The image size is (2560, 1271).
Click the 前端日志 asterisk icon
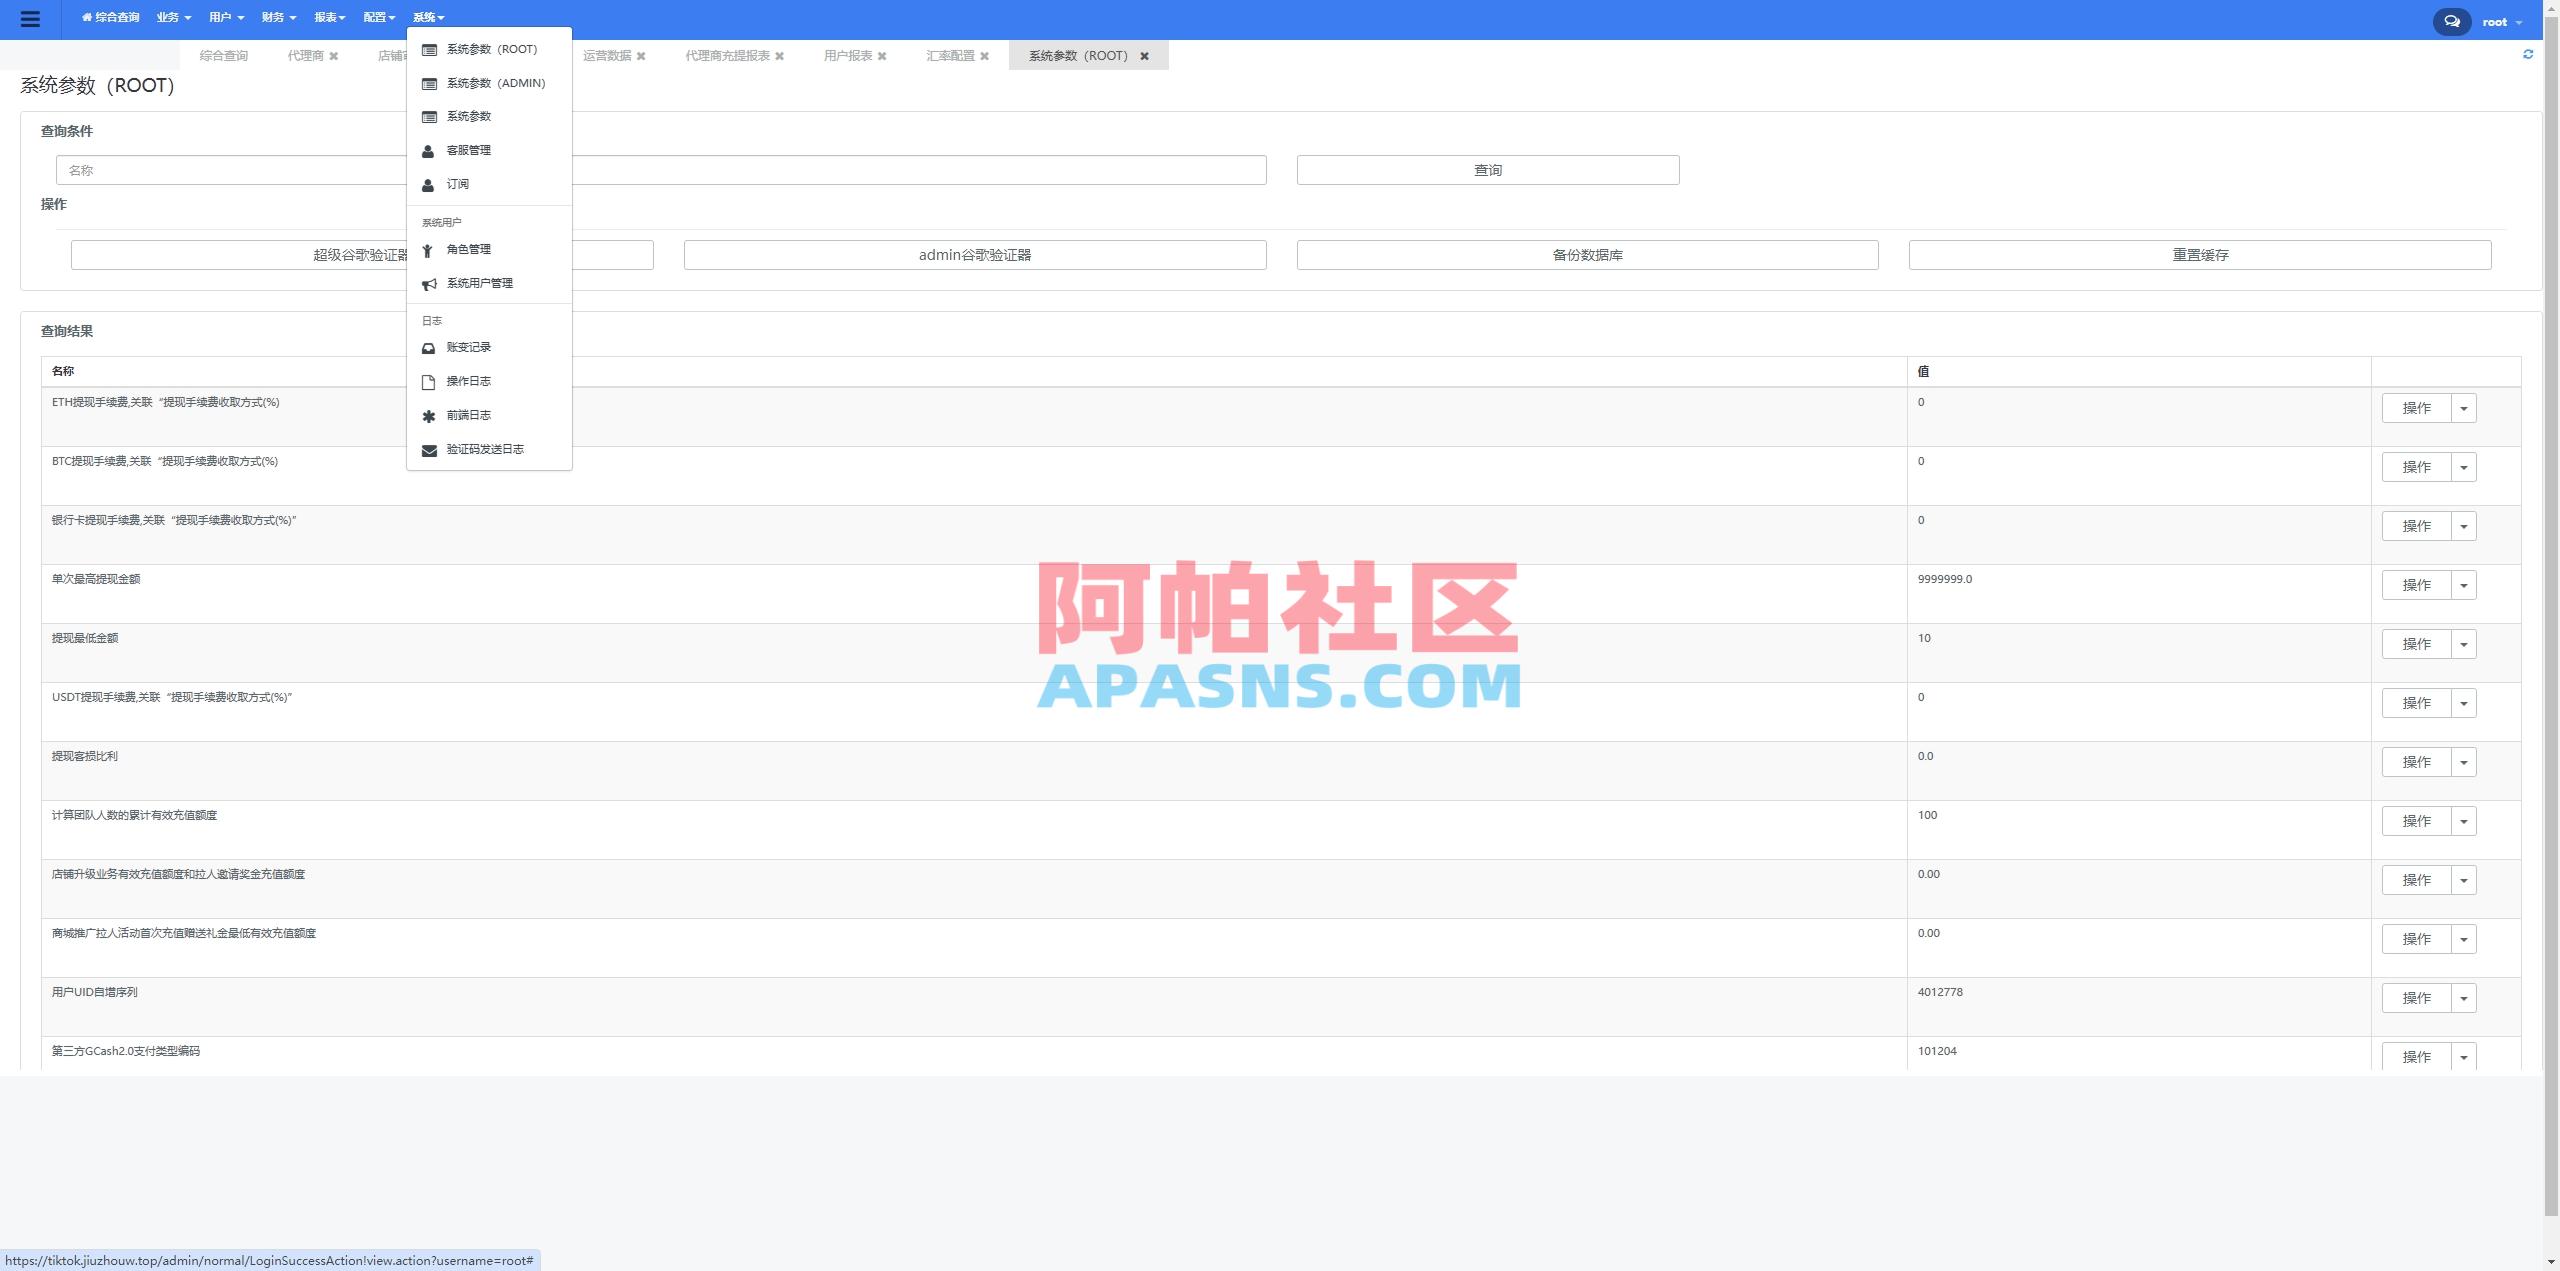point(429,414)
